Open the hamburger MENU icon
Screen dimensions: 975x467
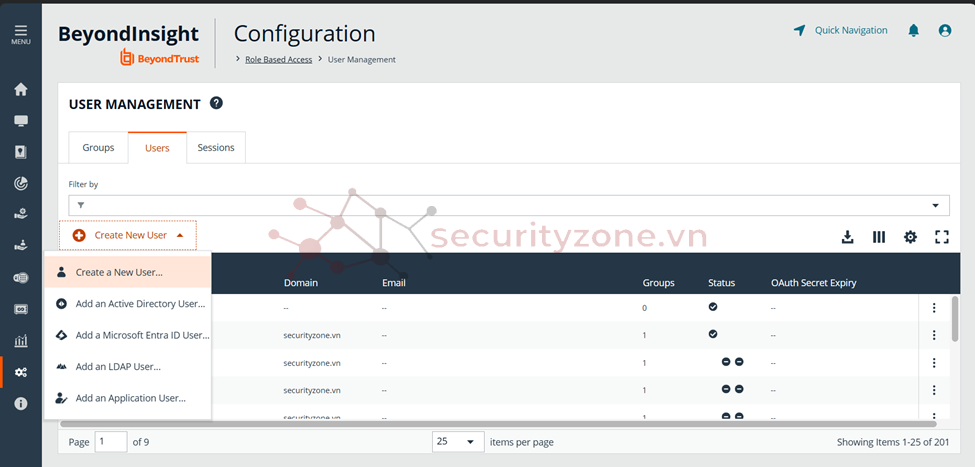tap(20, 34)
